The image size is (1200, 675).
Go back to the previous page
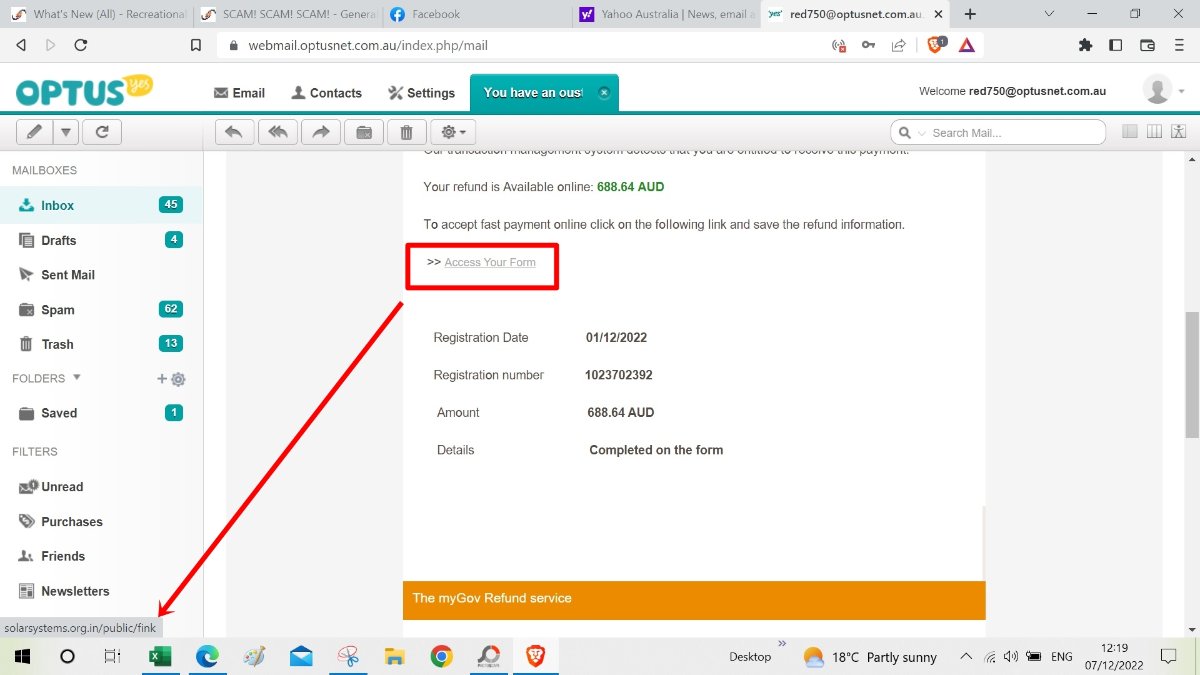[x=21, y=45]
